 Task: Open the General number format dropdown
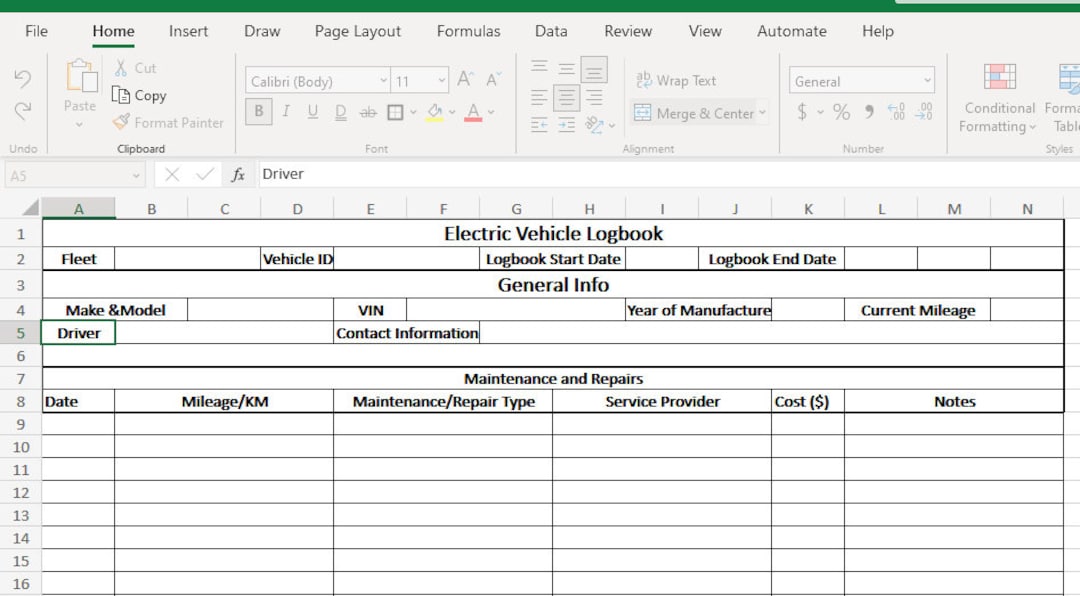(x=926, y=79)
